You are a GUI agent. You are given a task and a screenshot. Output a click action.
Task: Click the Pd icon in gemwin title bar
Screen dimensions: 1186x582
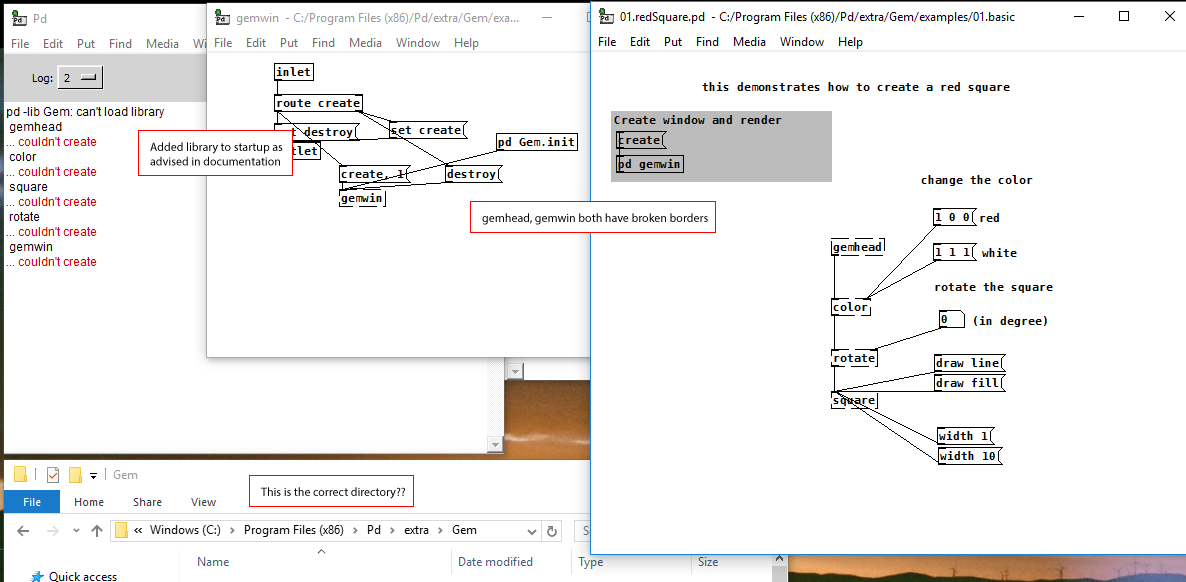click(220, 18)
